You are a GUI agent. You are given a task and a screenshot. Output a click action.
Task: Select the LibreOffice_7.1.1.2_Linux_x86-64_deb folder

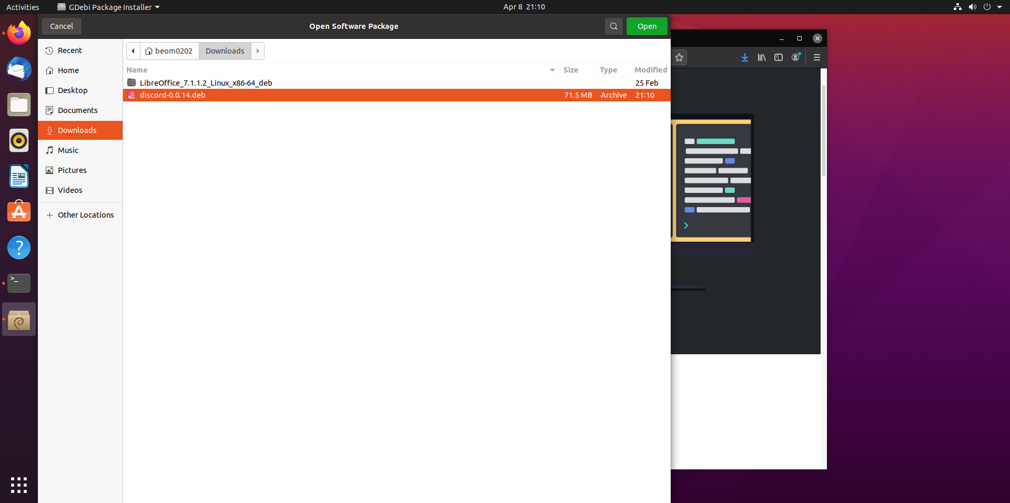pos(205,83)
